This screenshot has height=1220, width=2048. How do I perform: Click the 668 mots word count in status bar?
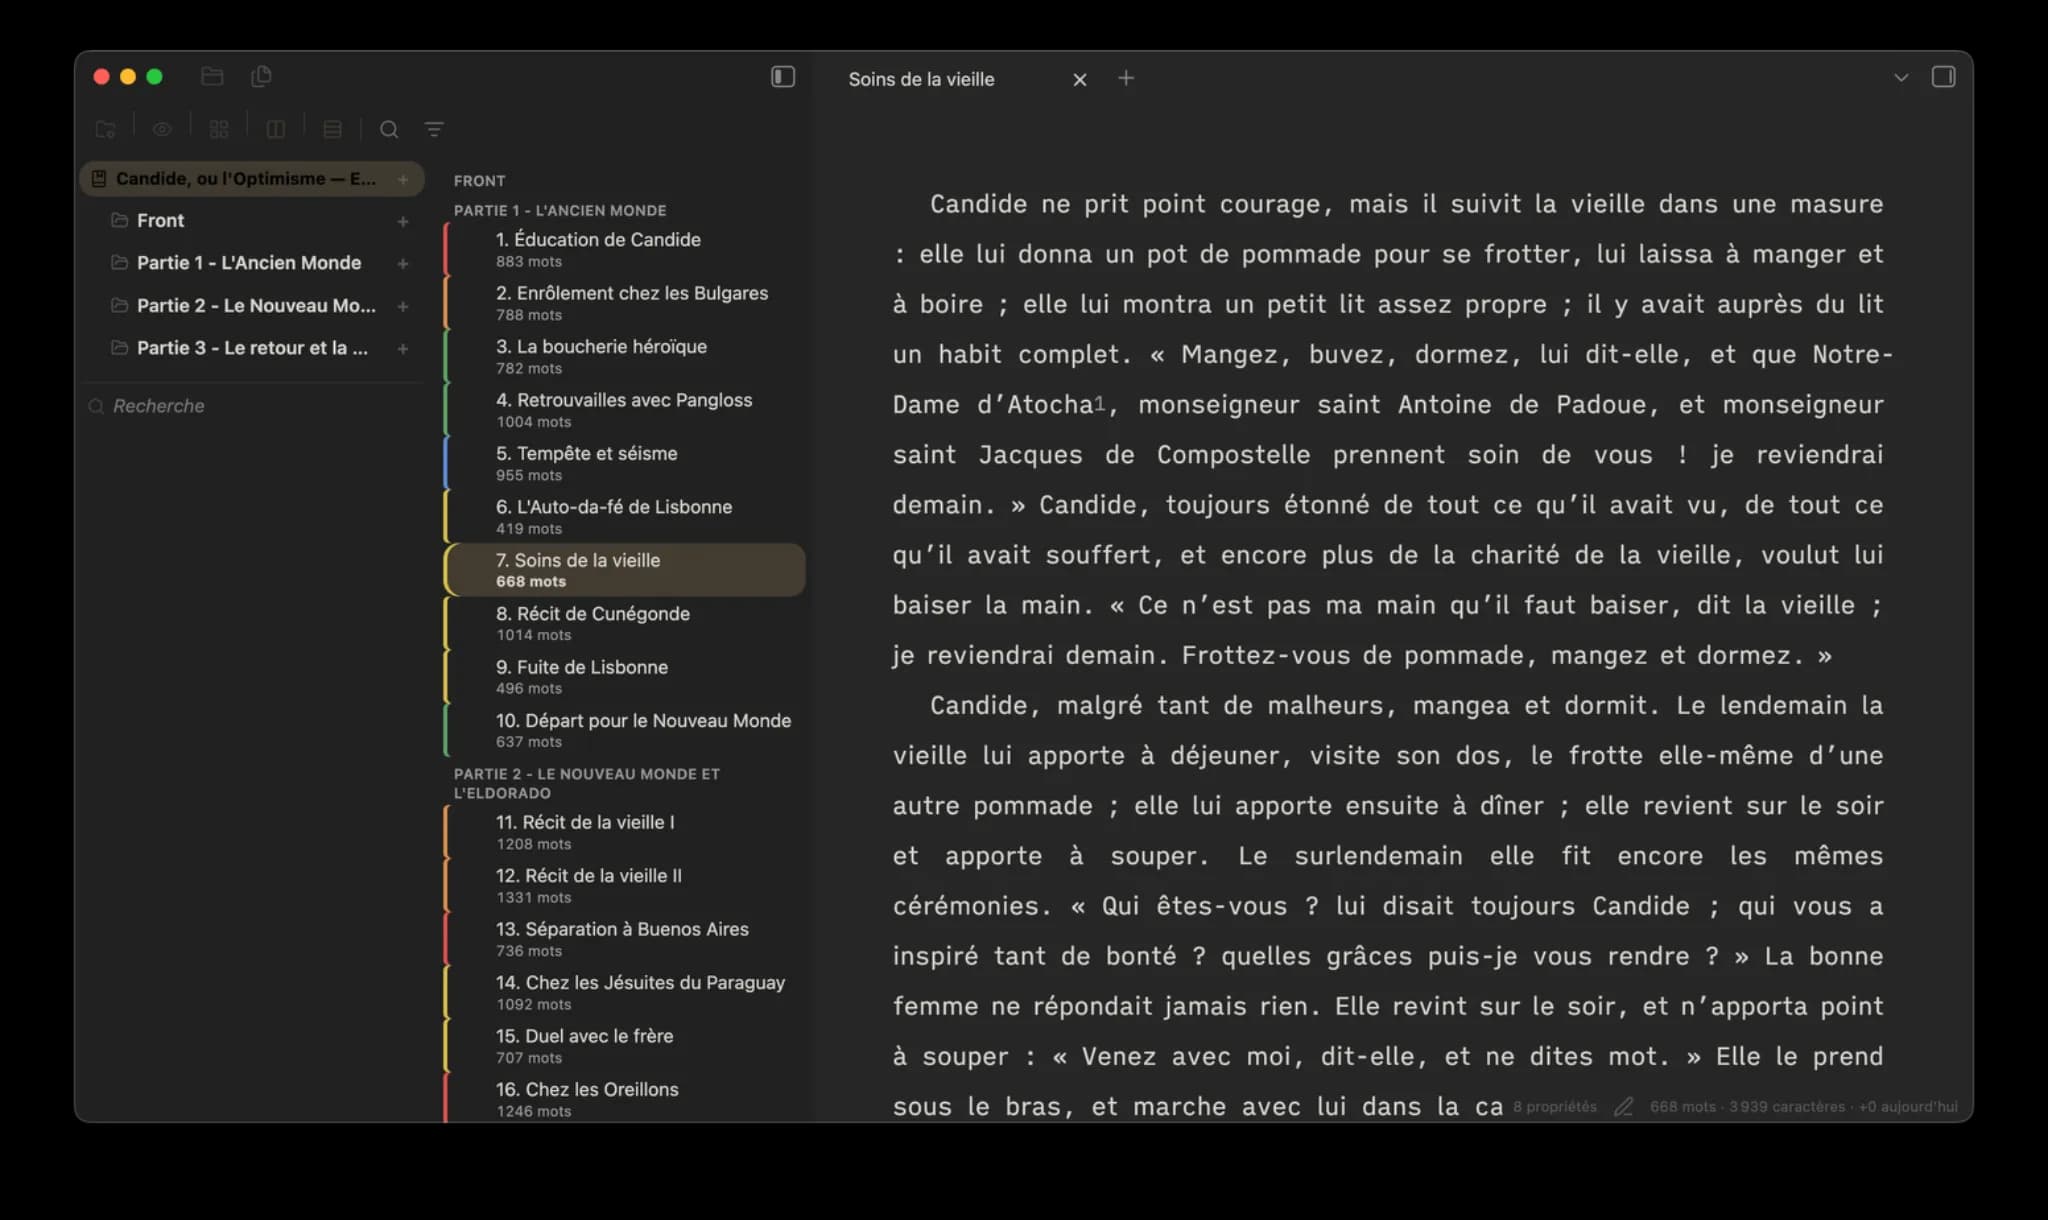1683,1106
